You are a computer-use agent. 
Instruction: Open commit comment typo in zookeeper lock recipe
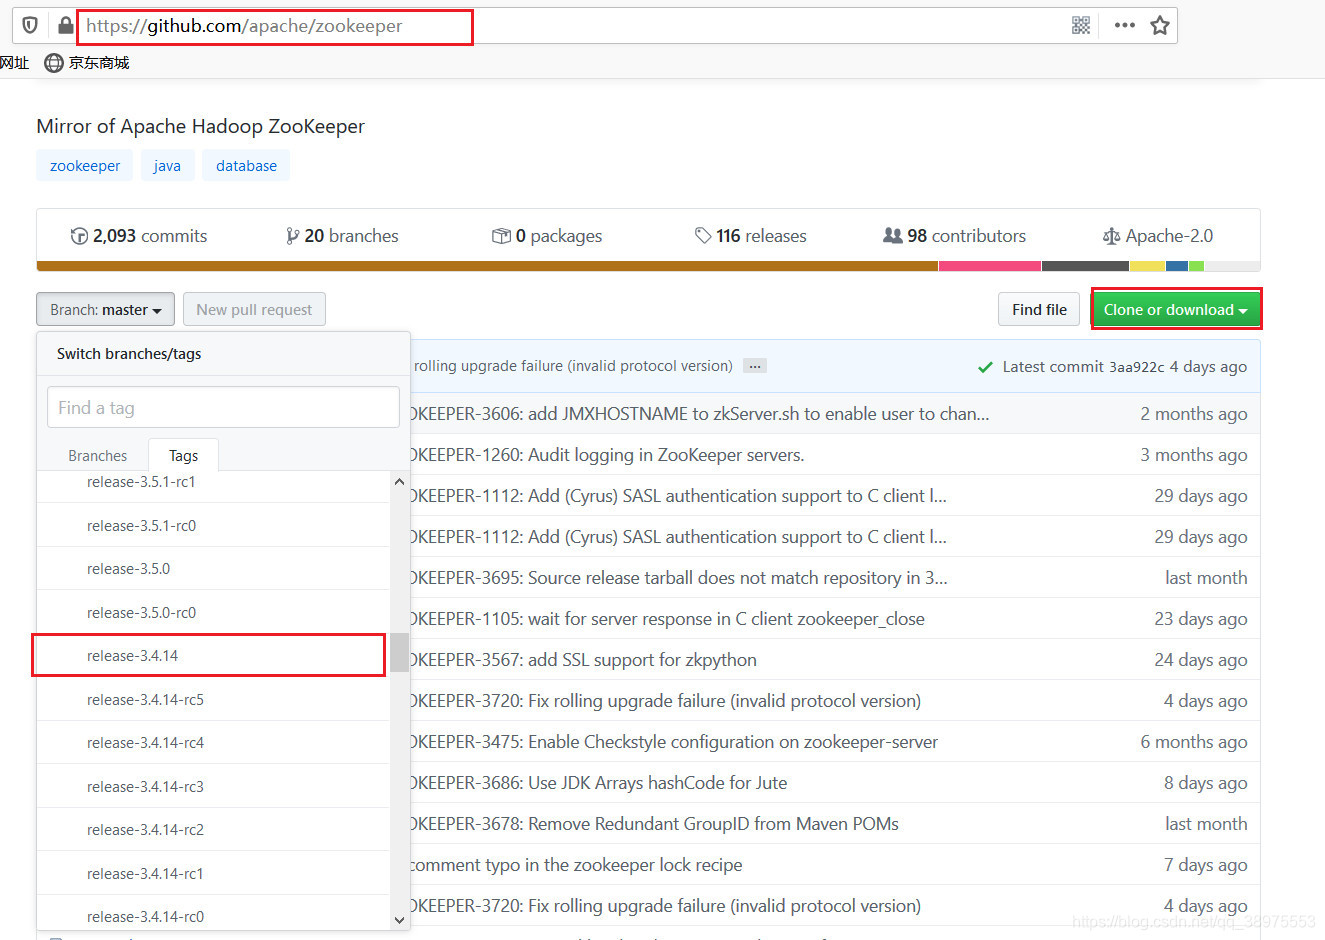point(576,865)
